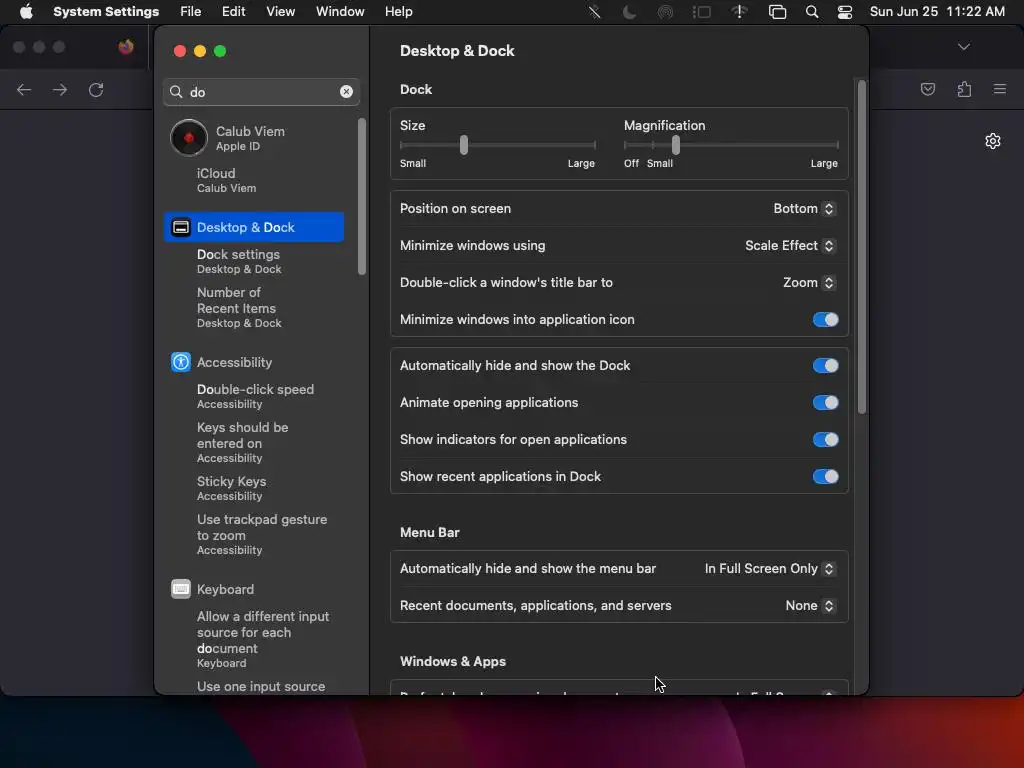Open Recent documents, applications, and servers dropdown

click(810, 605)
